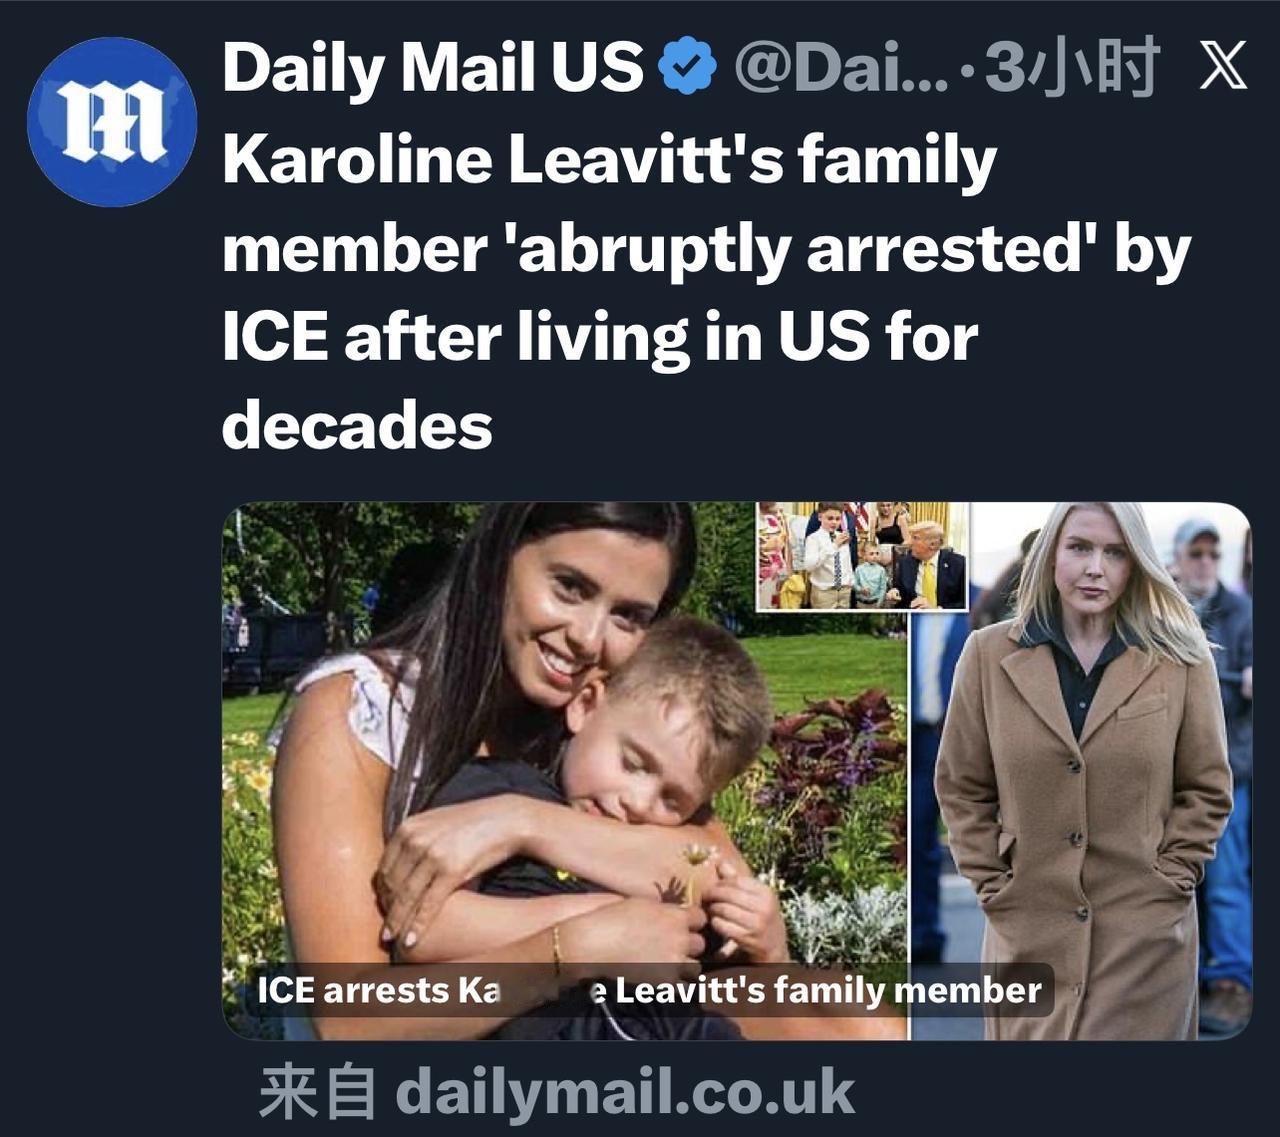Open the 来自 dailymail.co.uk source link
1280x1137 pixels.
click(x=557, y=1091)
